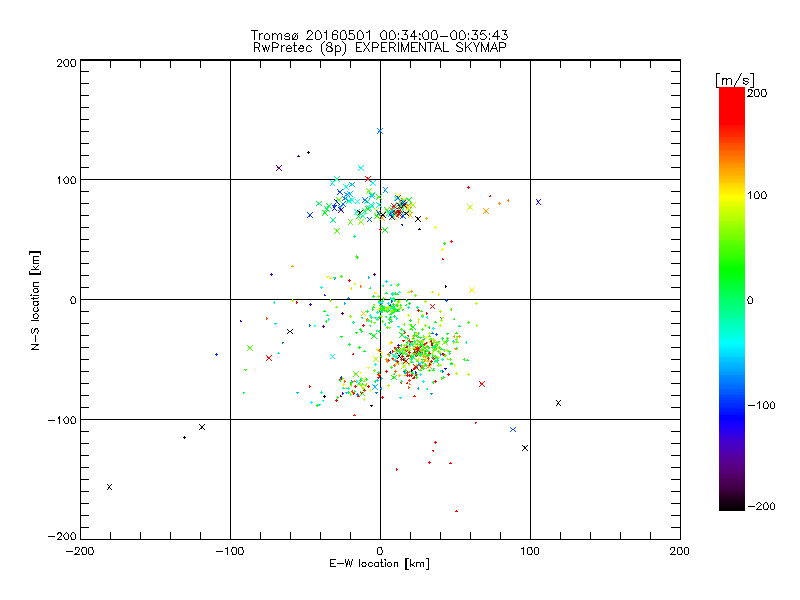Click the '[m/s]' colorbar unit label

(x=735, y=80)
